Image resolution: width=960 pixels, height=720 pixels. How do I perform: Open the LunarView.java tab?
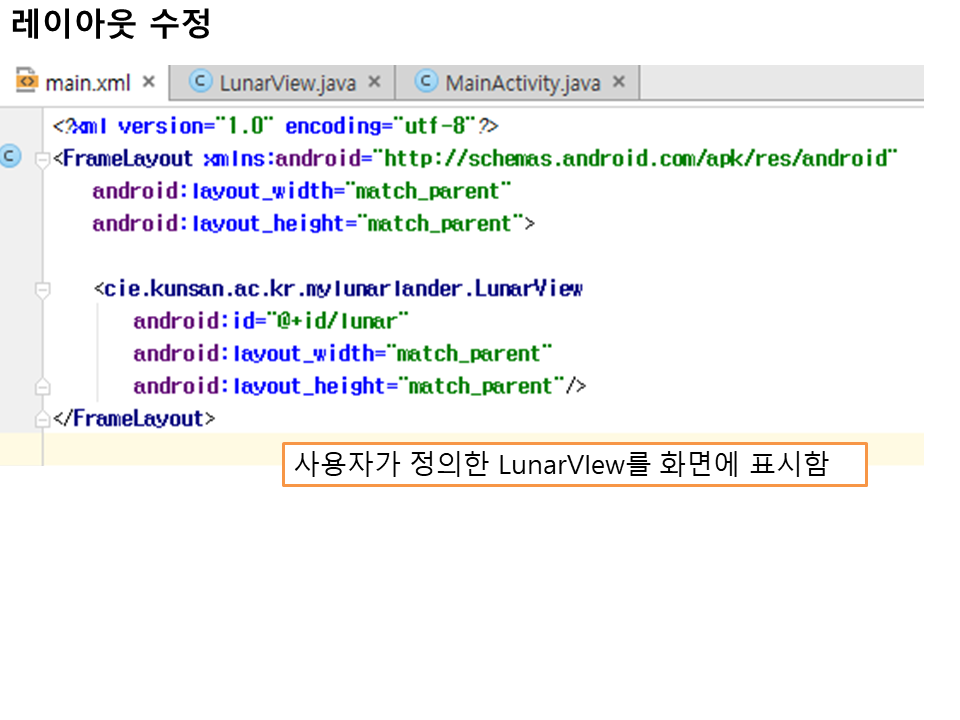[286, 83]
